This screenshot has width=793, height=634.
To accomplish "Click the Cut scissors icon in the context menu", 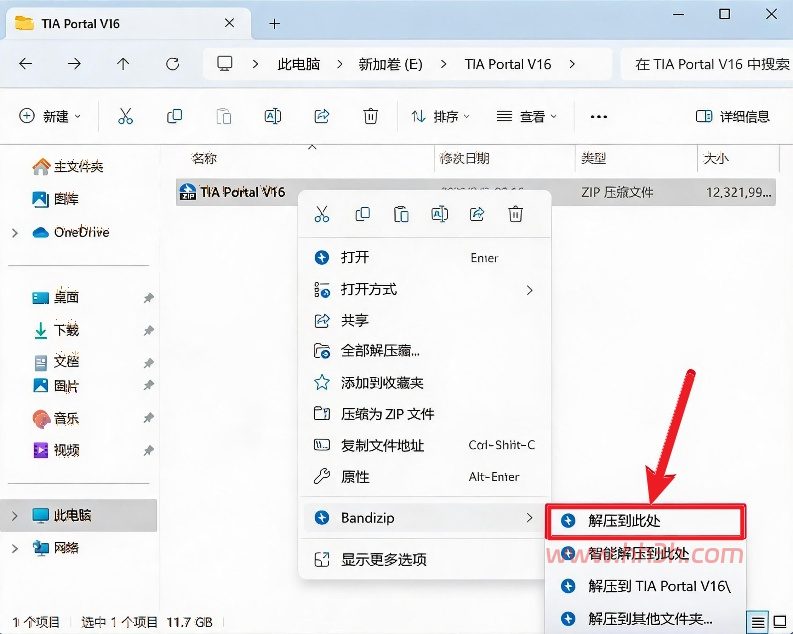I will 322,214.
